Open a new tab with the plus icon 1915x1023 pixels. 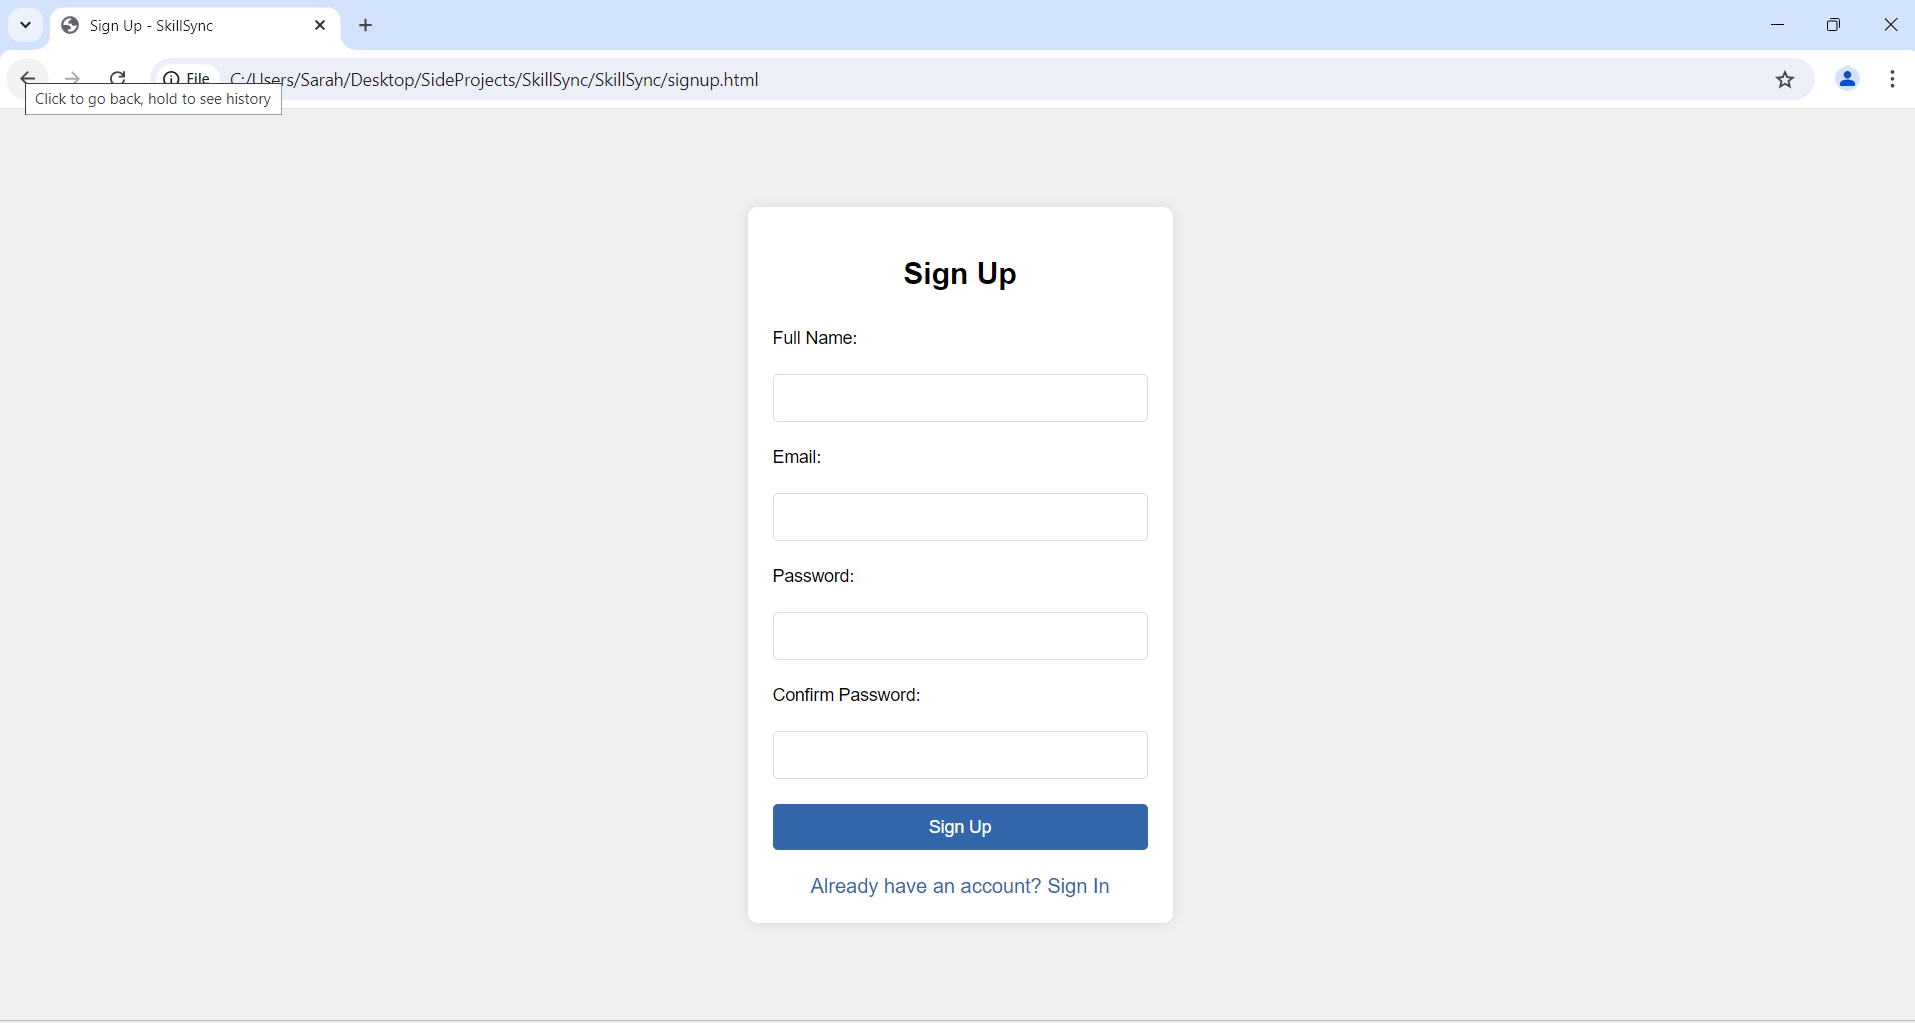coord(366,25)
